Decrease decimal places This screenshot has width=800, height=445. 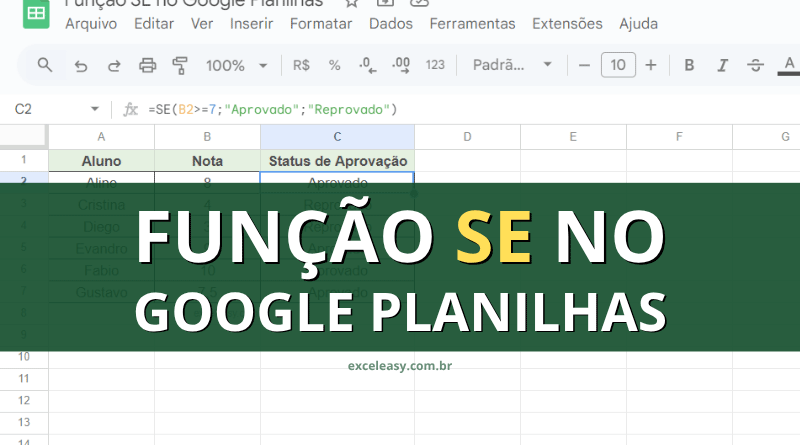[x=367, y=65]
